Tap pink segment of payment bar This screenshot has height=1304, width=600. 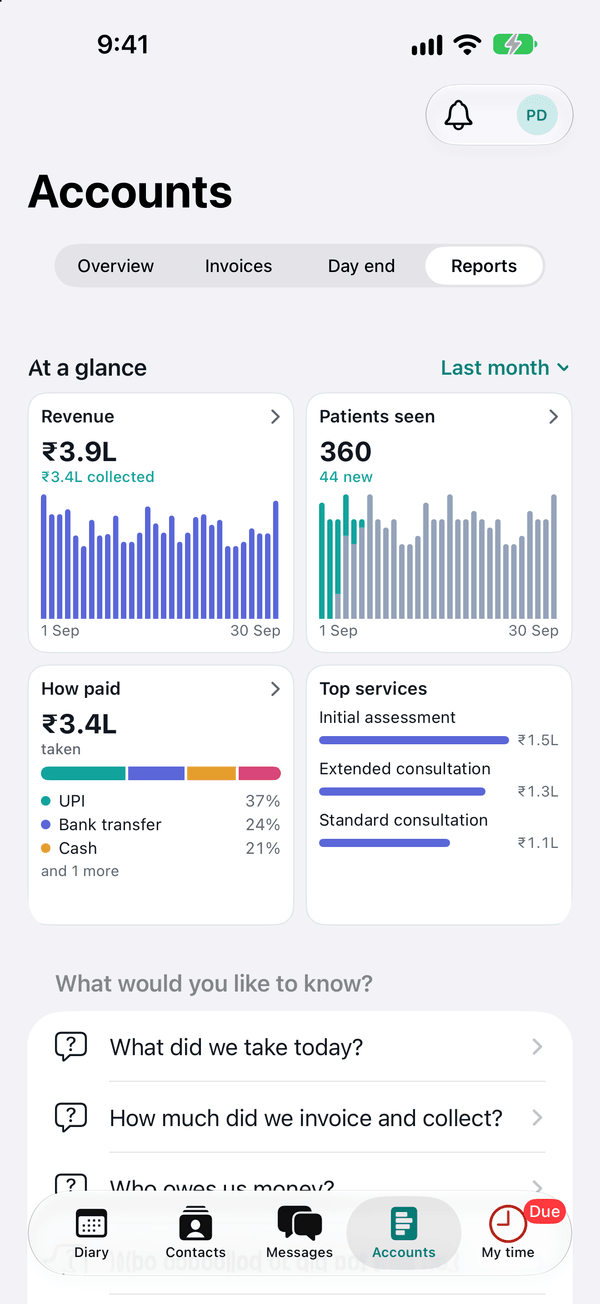(x=259, y=773)
